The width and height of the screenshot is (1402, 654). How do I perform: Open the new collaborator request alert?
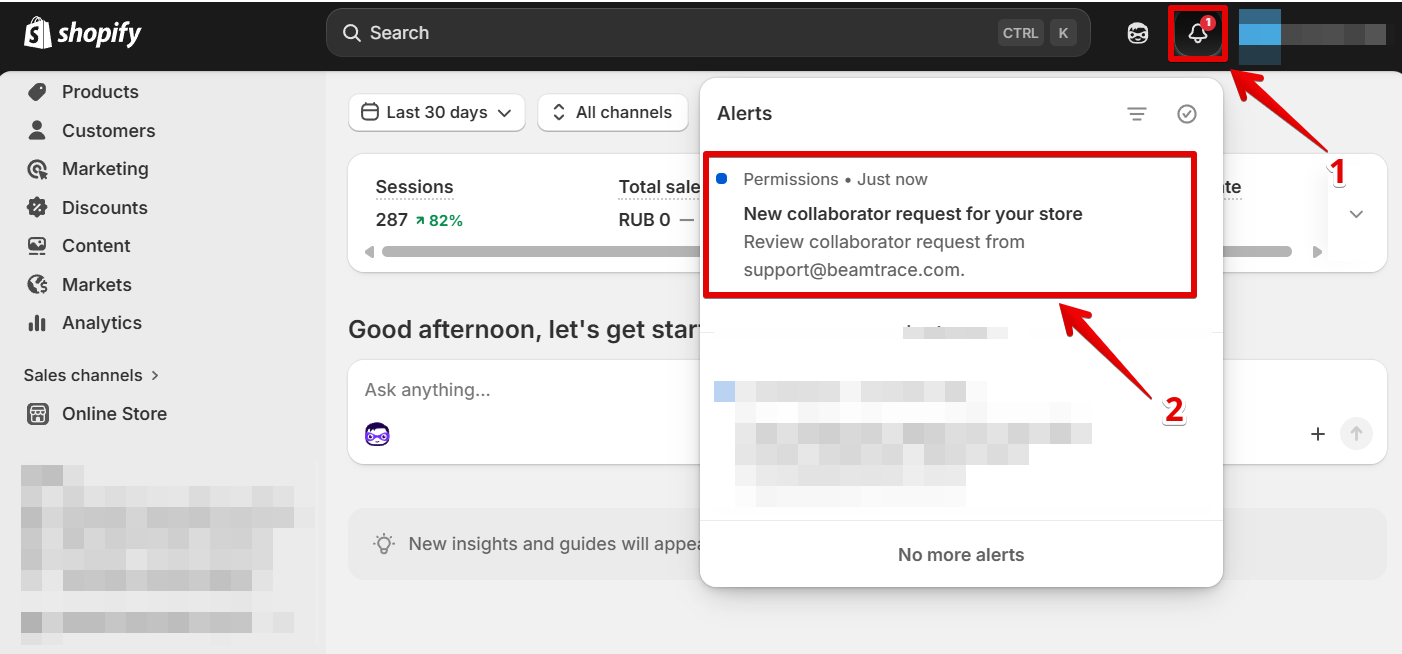(949, 225)
